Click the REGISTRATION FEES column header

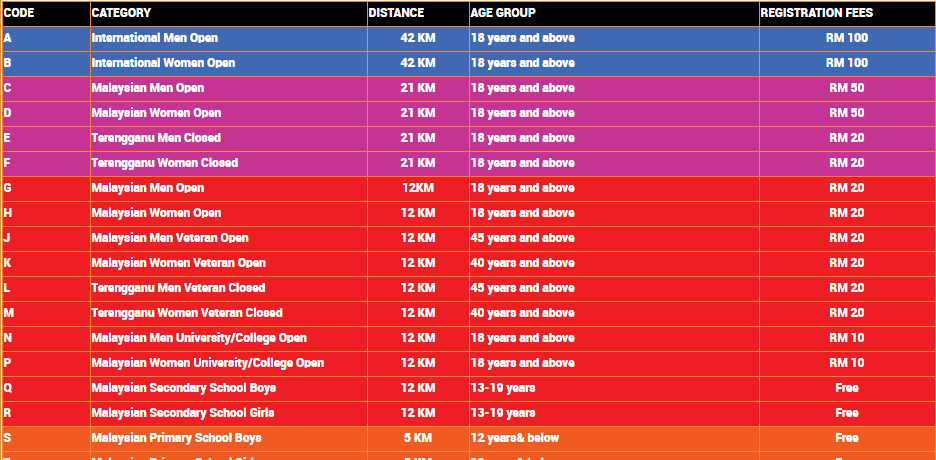(x=847, y=13)
